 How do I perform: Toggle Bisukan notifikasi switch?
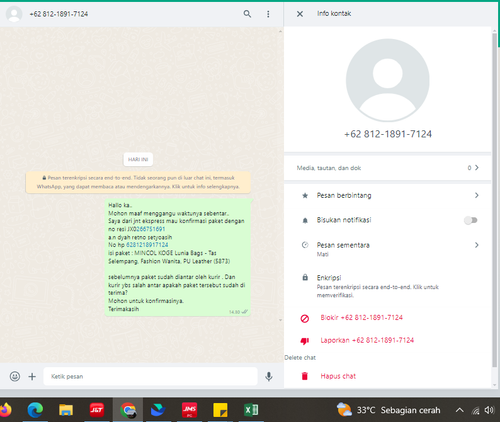[x=471, y=220]
